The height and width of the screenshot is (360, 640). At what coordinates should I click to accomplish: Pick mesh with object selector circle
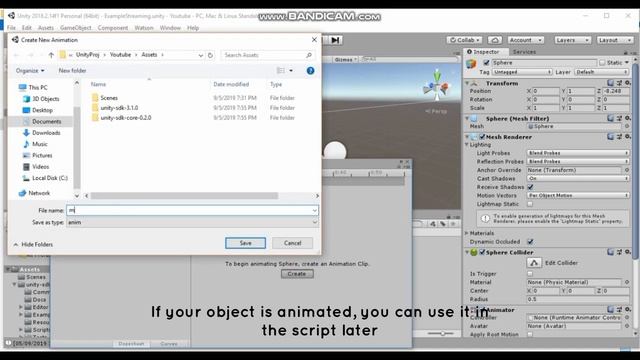627,127
